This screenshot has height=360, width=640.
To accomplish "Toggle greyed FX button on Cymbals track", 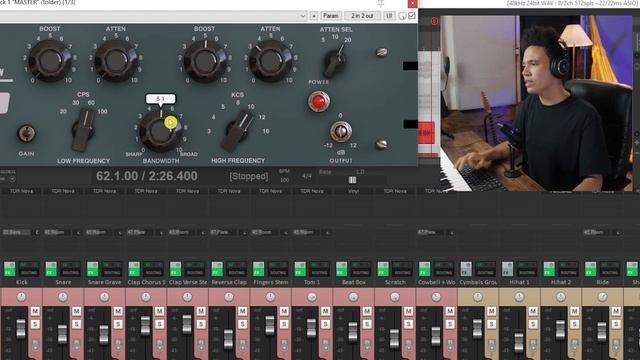I will (466, 269).
